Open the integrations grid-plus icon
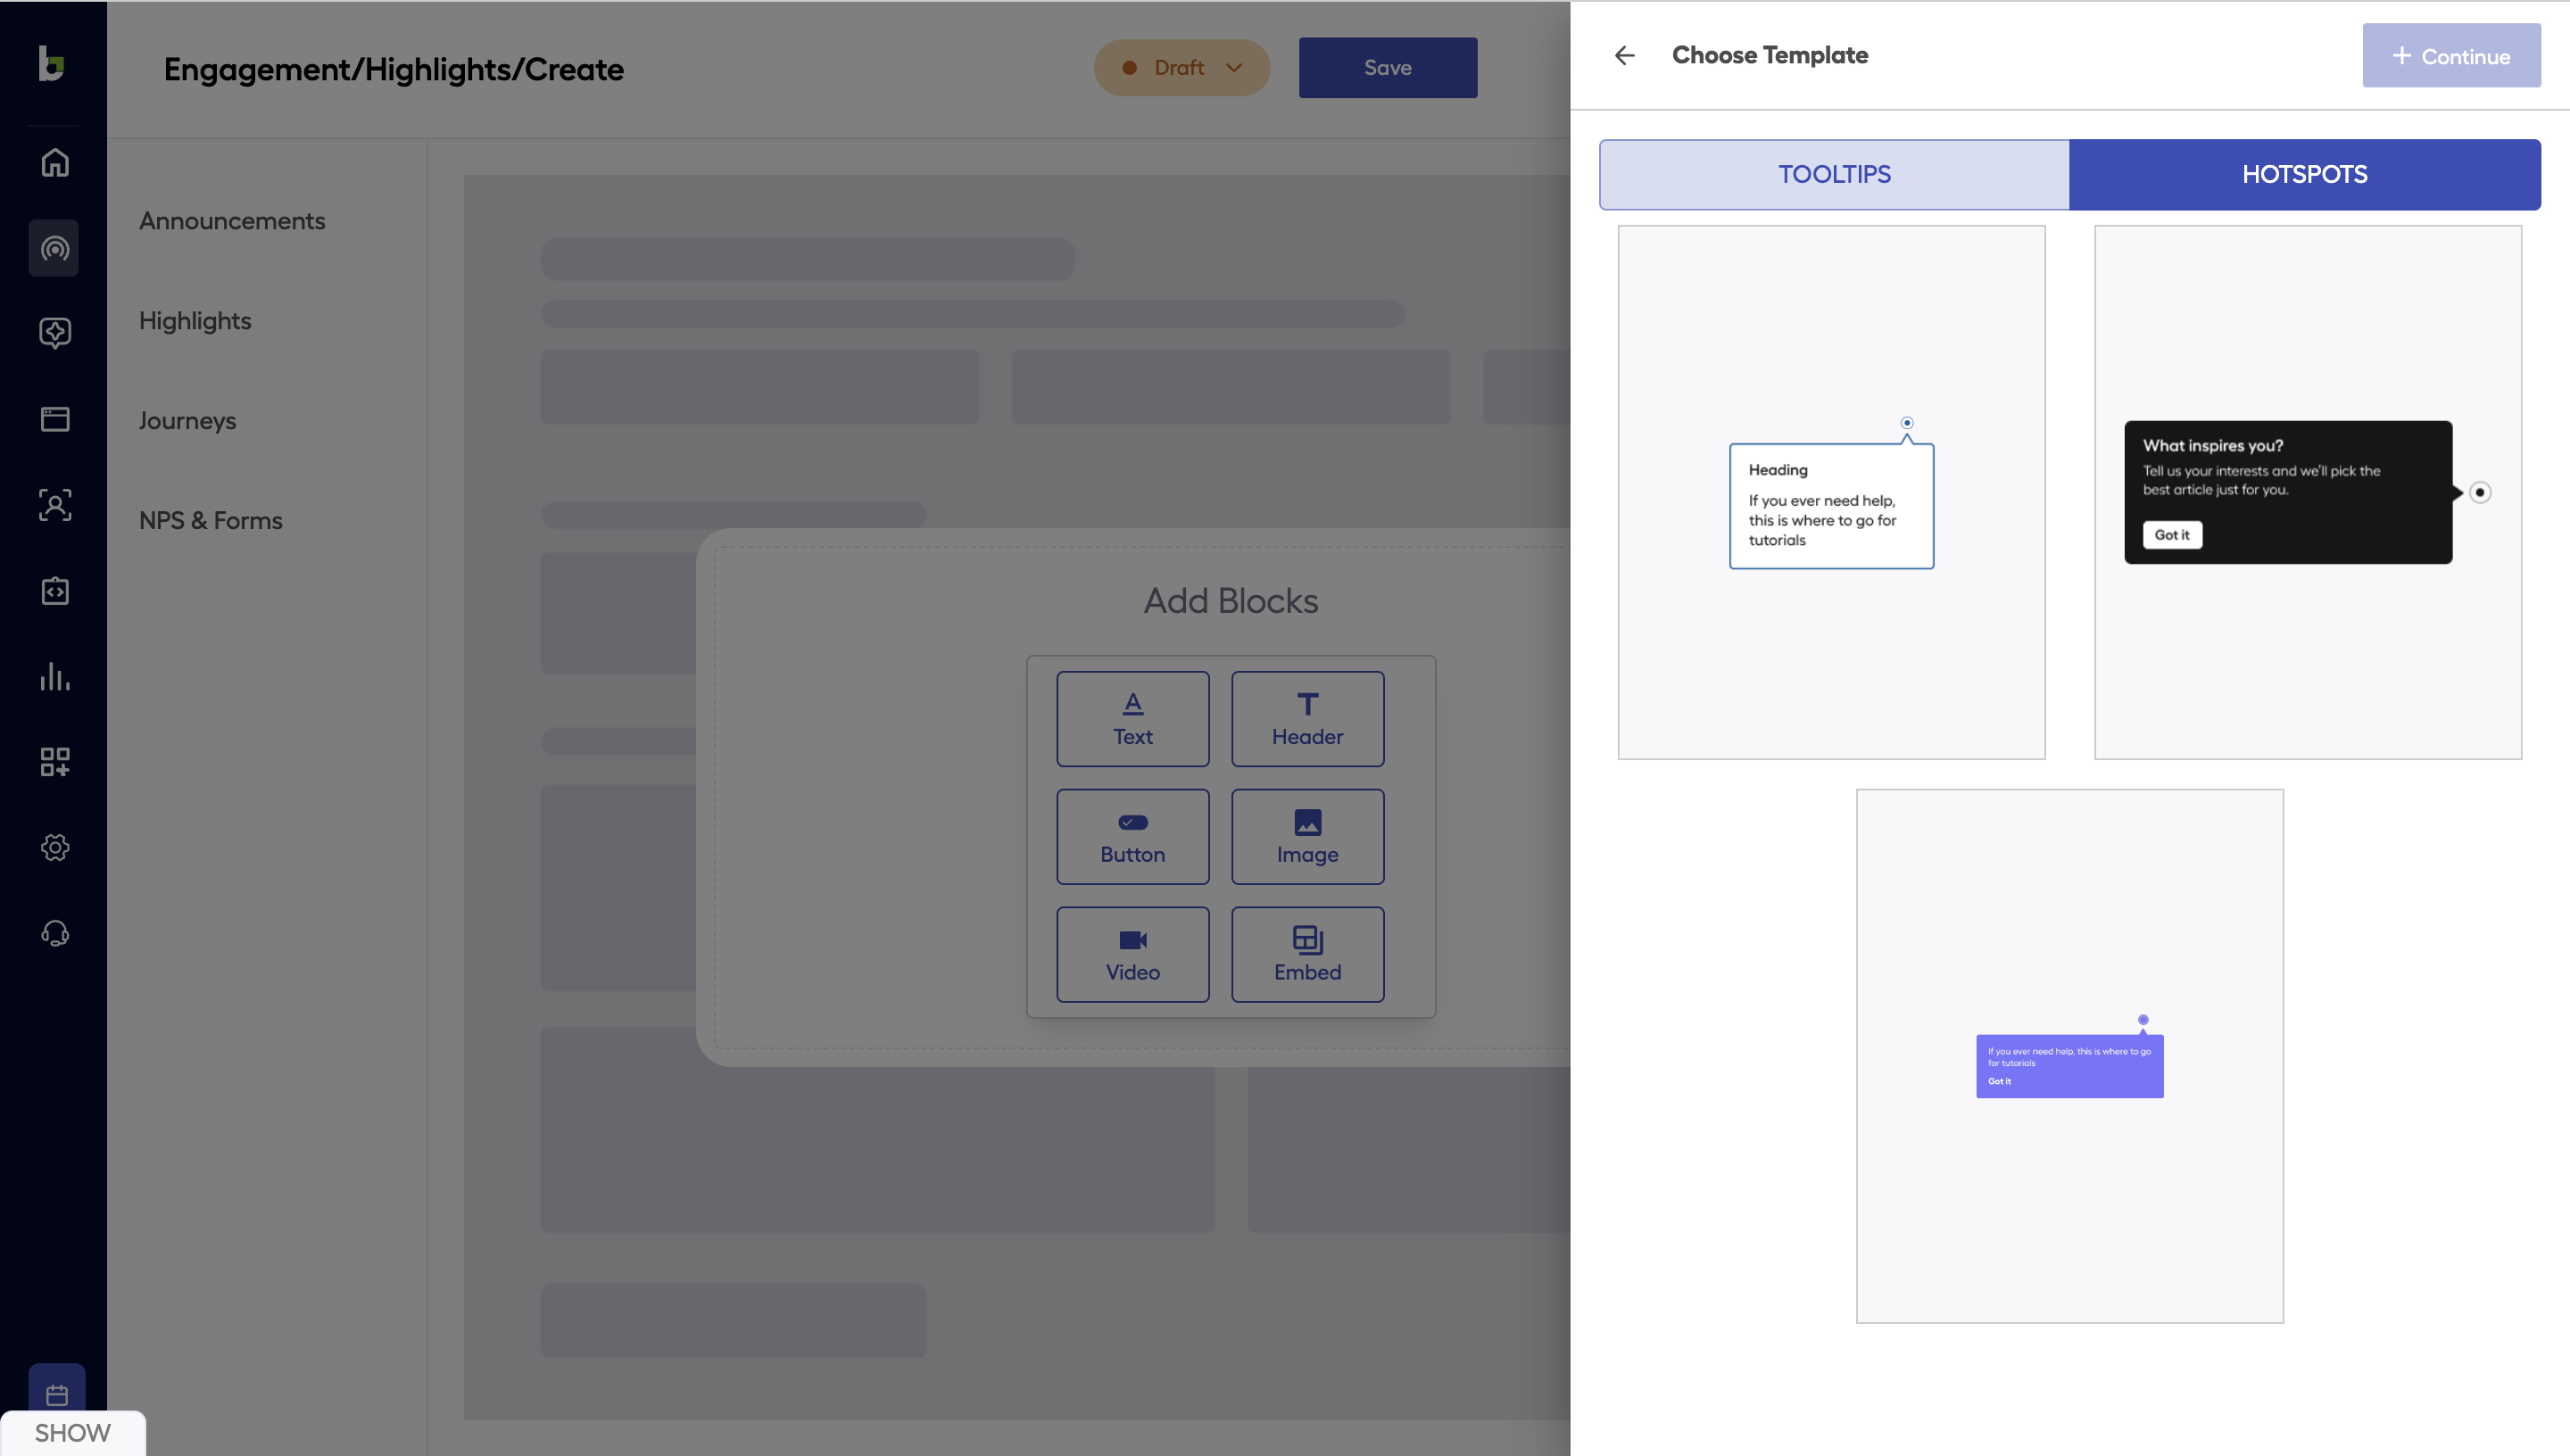Screen dimensions: 2570x1456 [55, 762]
